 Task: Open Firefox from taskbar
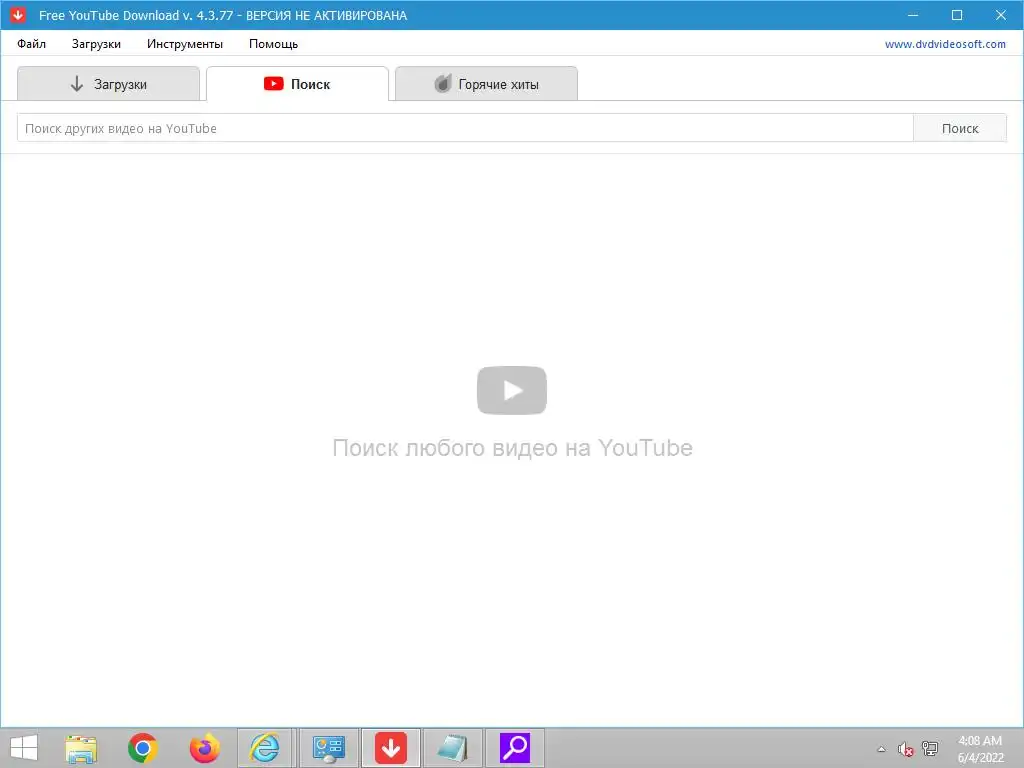[204, 748]
